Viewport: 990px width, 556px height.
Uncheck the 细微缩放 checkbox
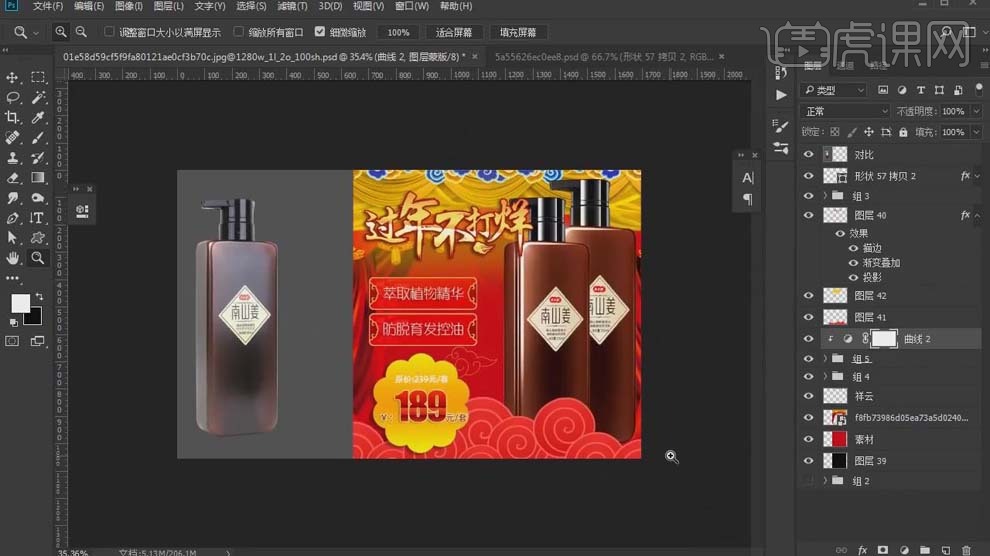(320, 32)
